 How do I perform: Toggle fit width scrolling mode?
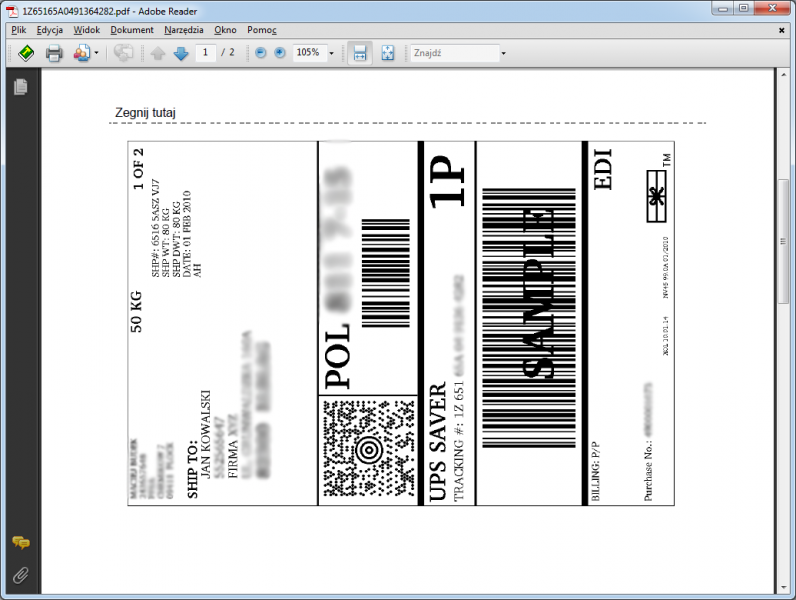[359, 53]
